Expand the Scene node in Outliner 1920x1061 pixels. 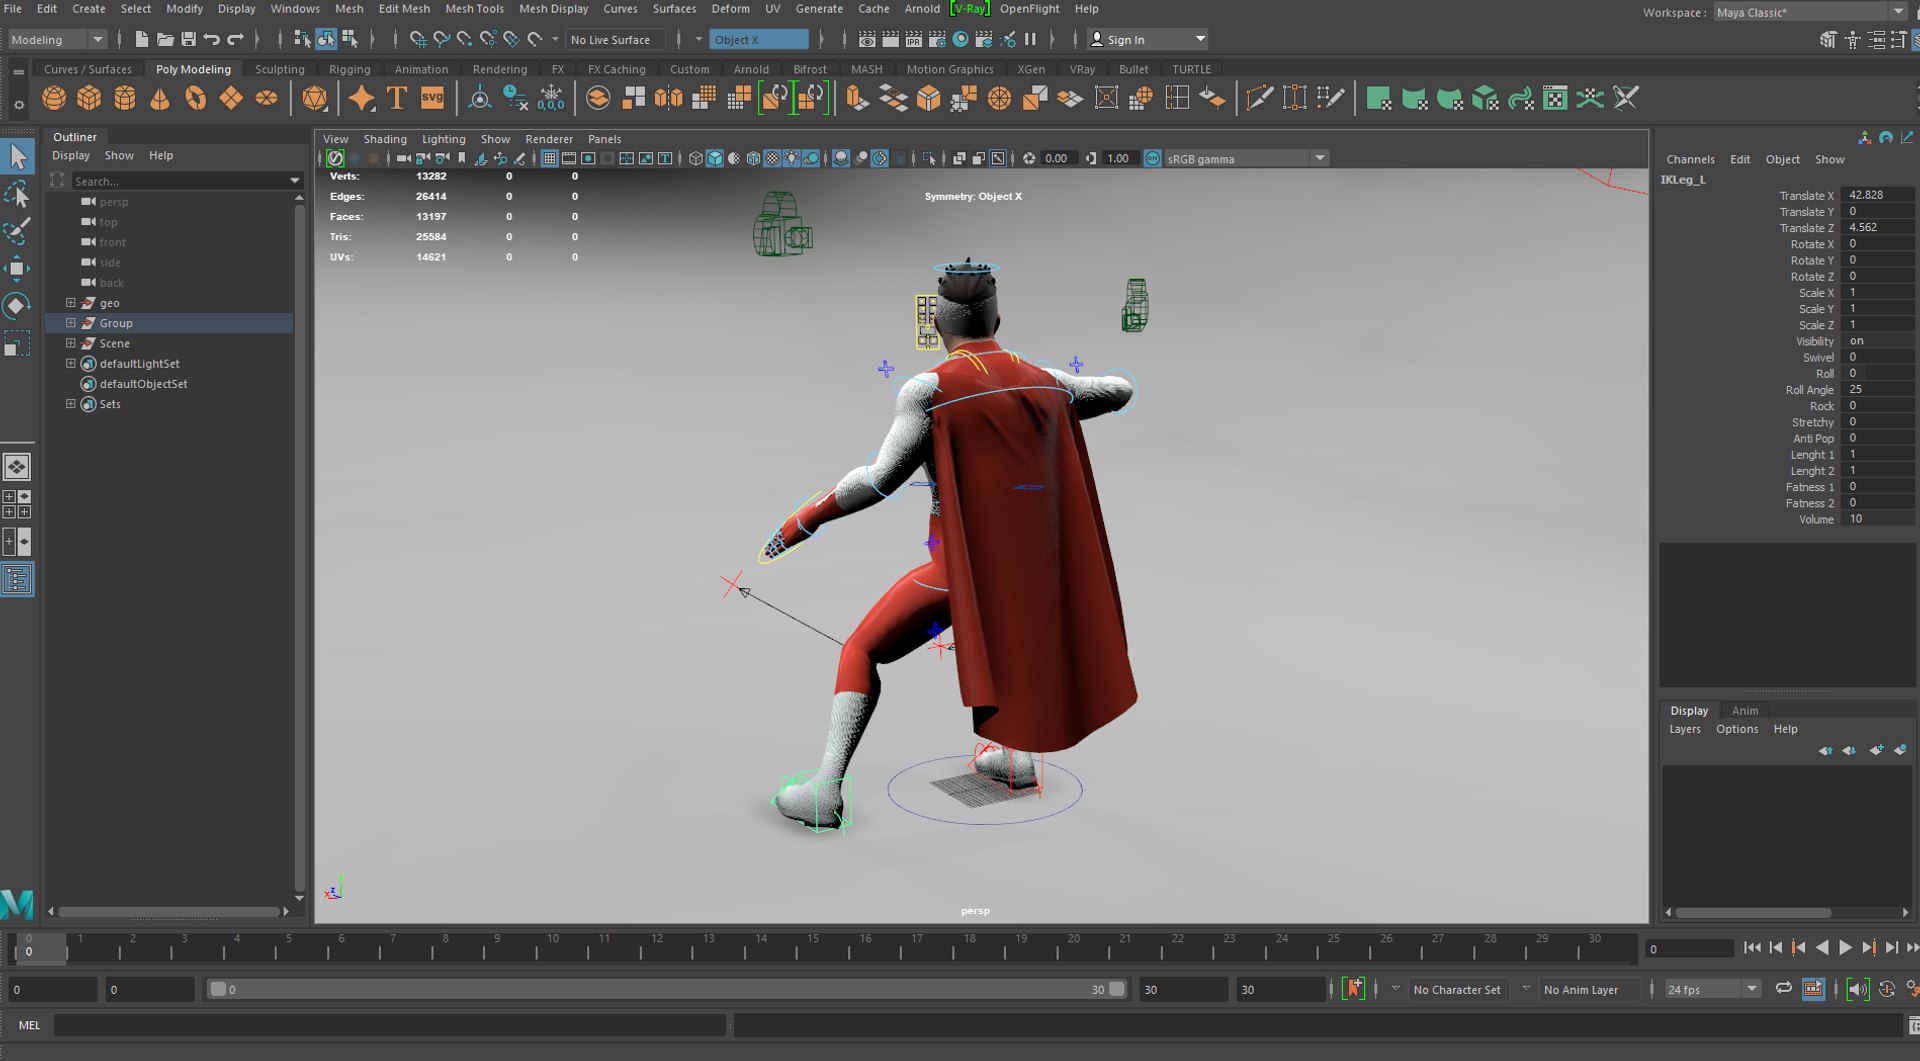tap(71, 343)
